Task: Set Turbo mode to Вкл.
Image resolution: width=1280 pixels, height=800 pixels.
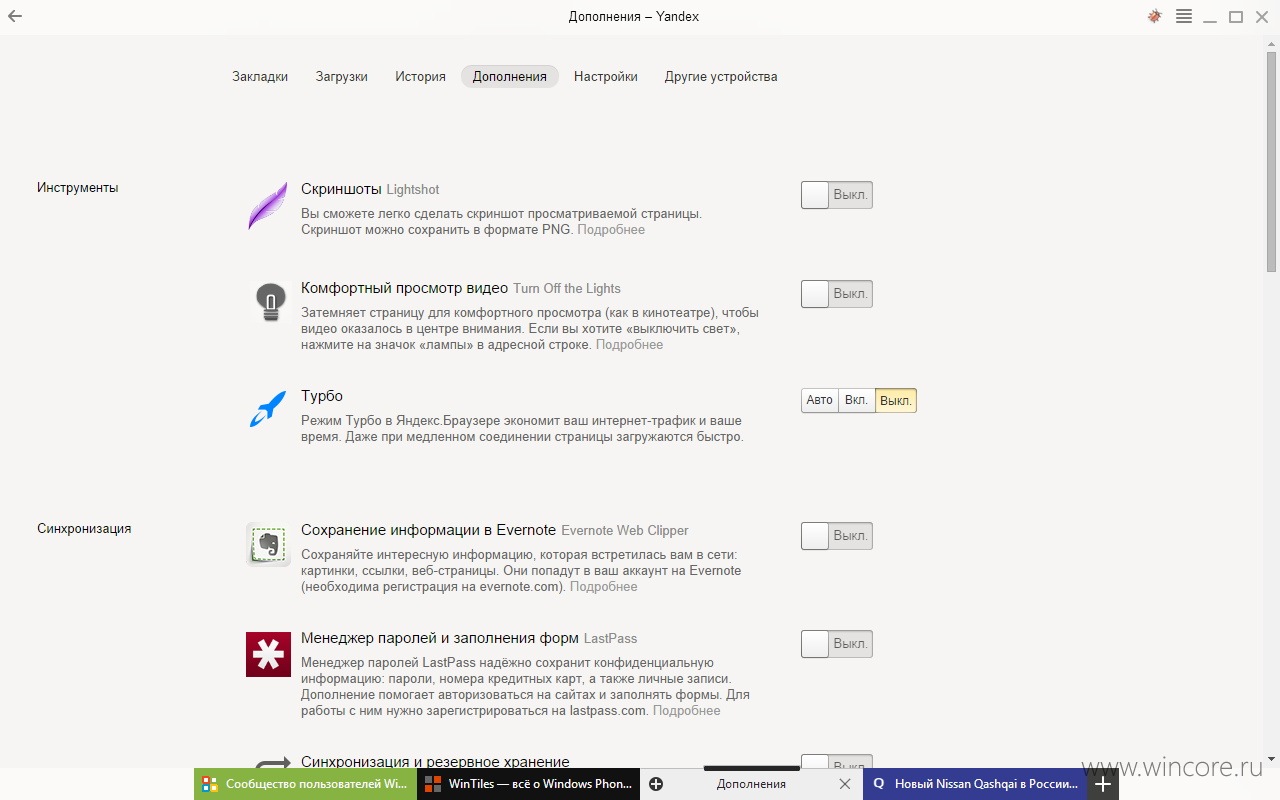Action: point(856,400)
